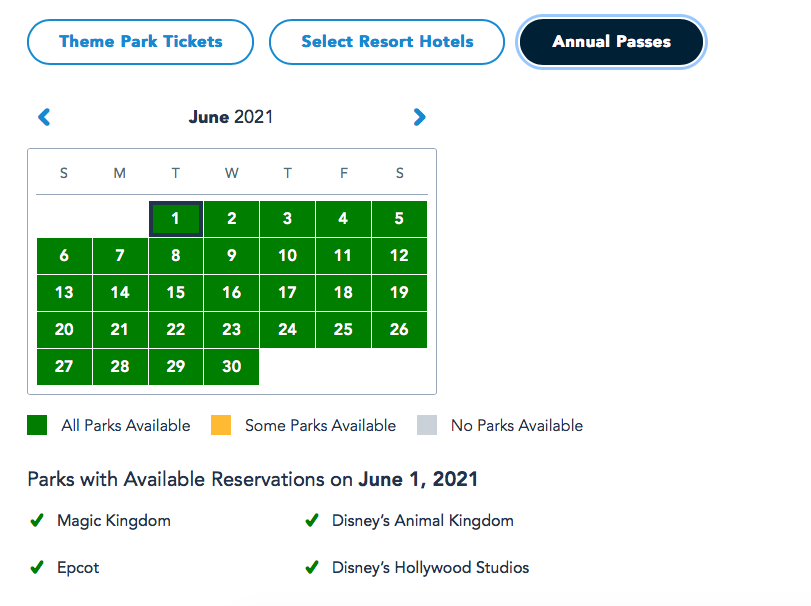Screen dimensions: 811x606
Task: Click green checkmark beside Magic Kingdom
Action: click(37, 521)
